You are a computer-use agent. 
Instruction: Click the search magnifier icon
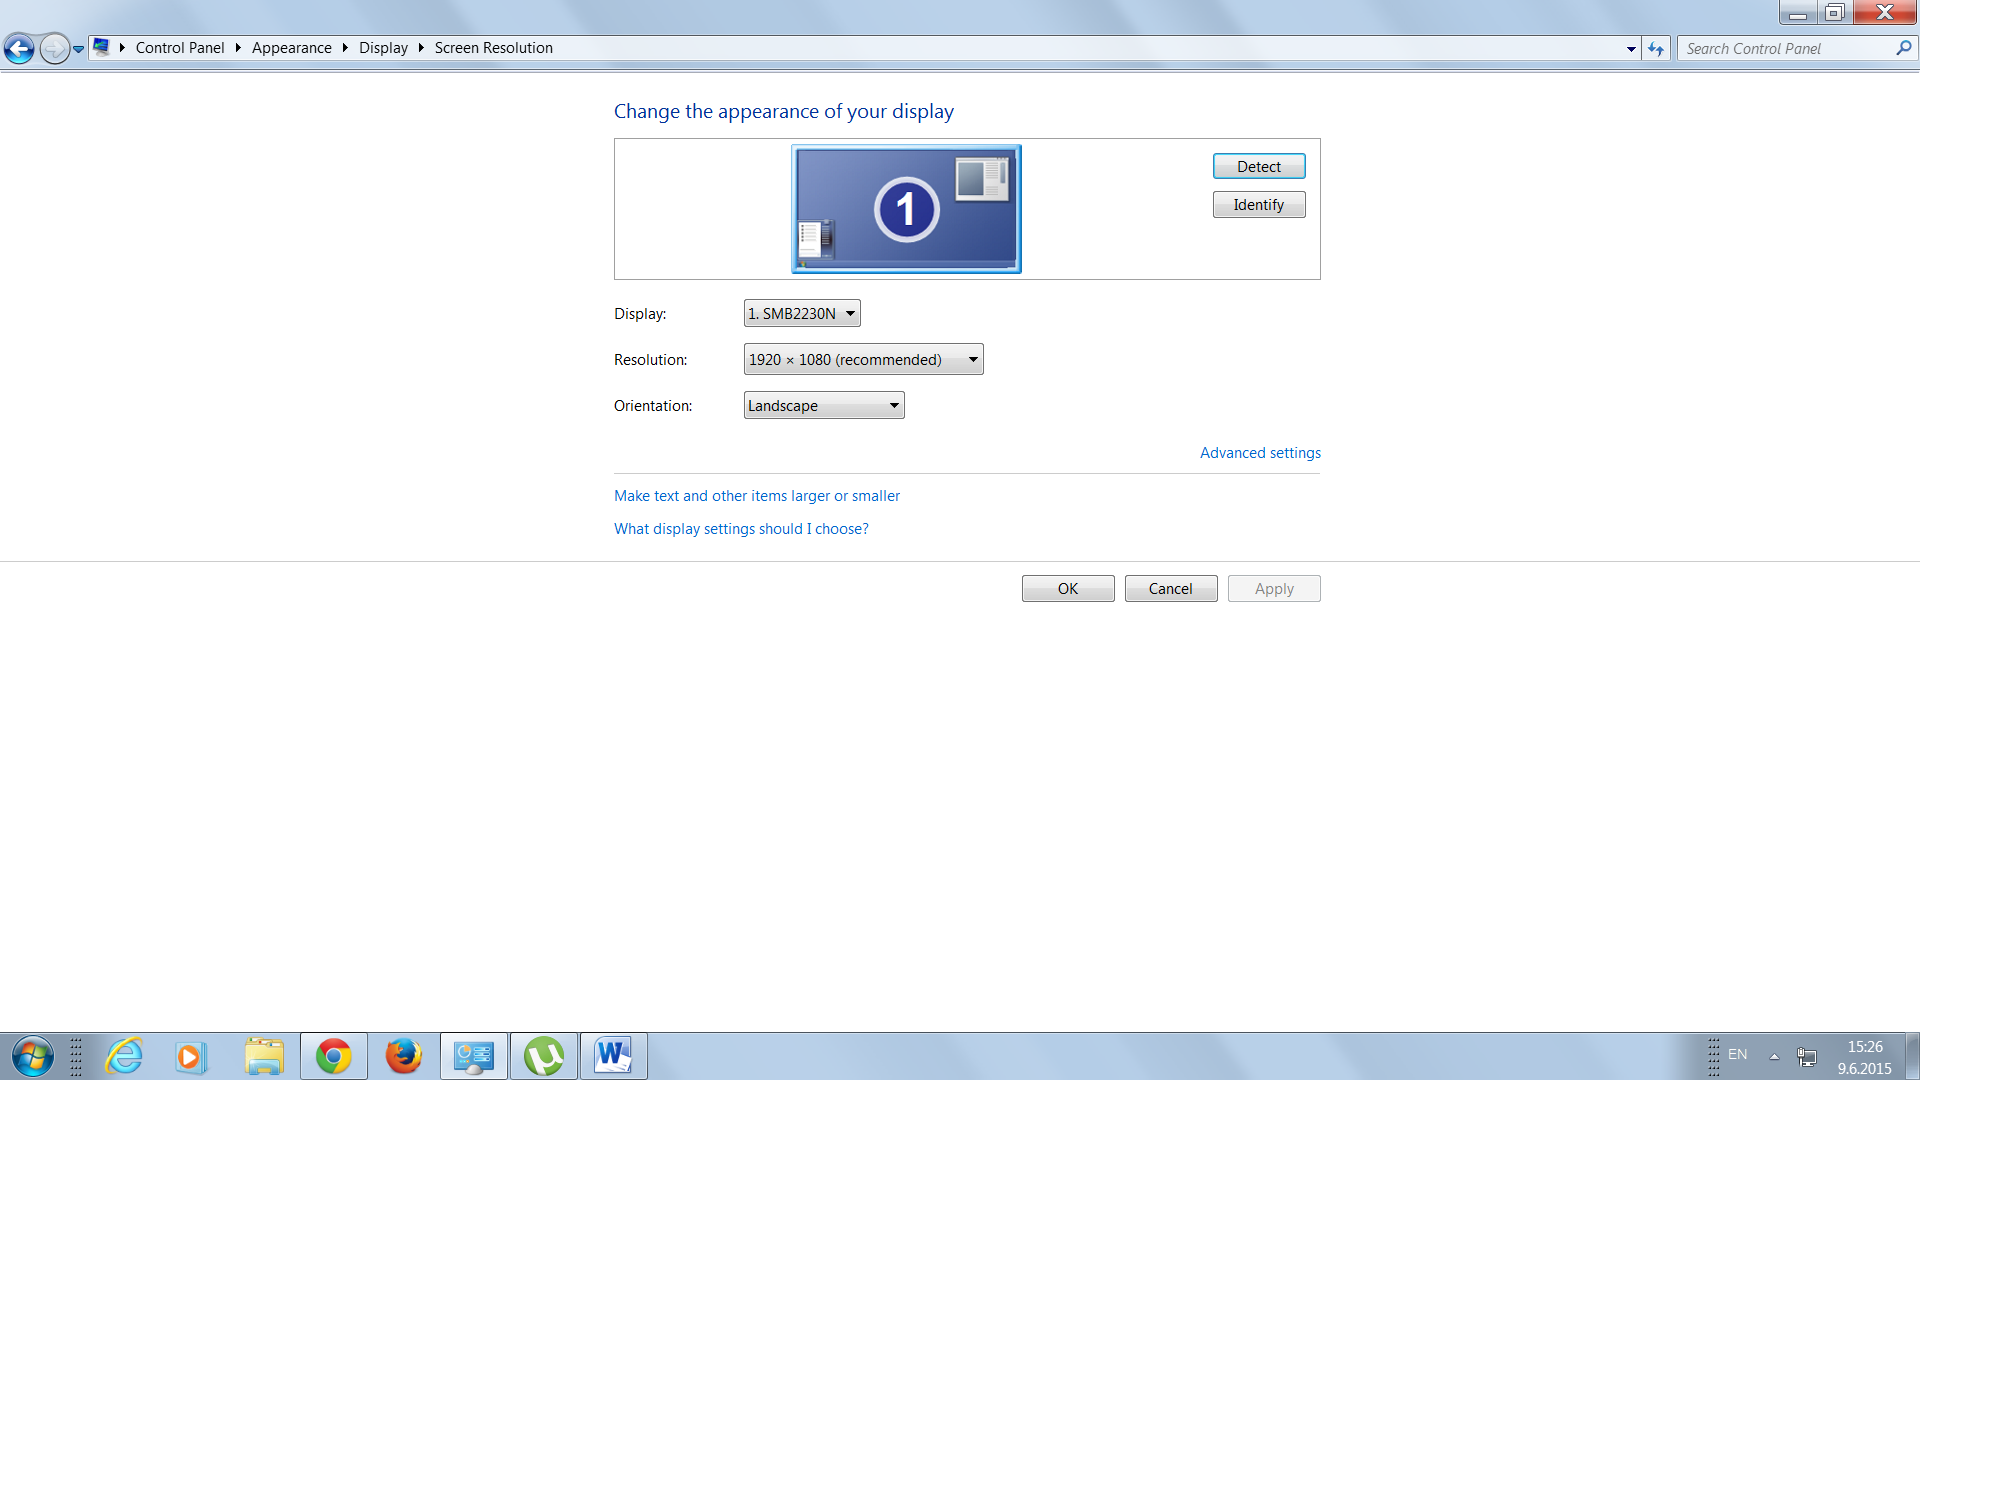point(1903,48)
